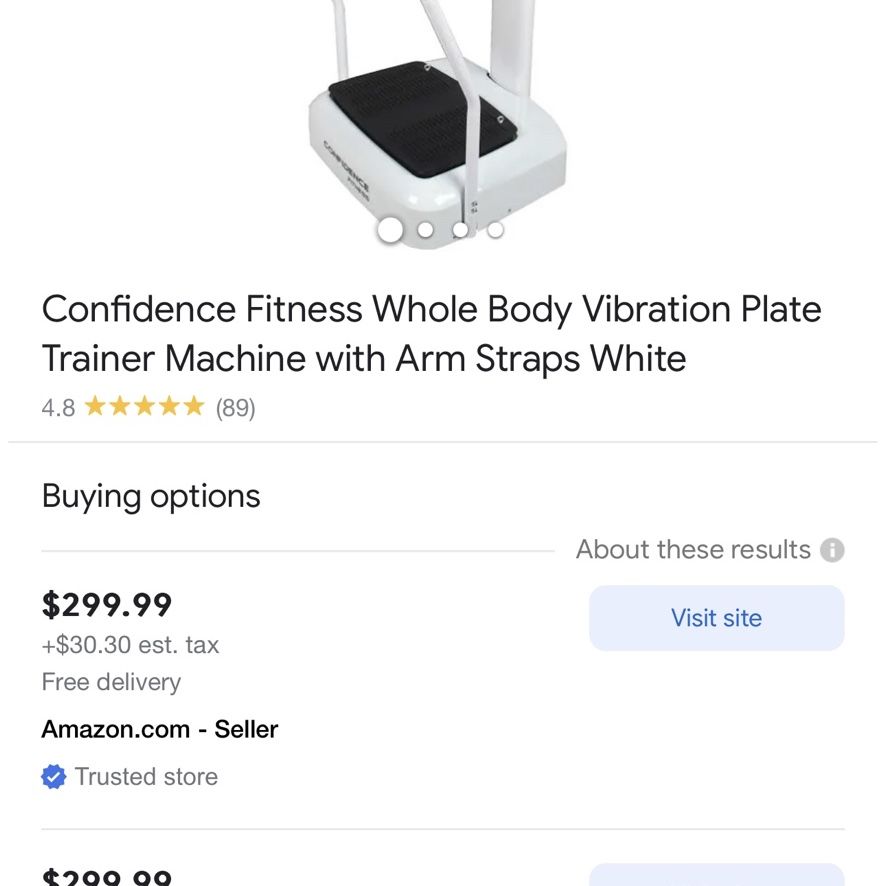Click the info icon beside About these results

point(832,550)
